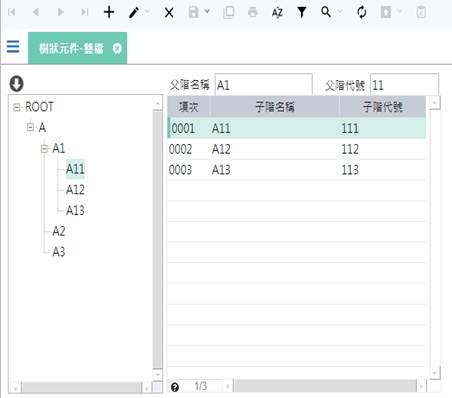Click the funnel filter icon

coord(302,12)
